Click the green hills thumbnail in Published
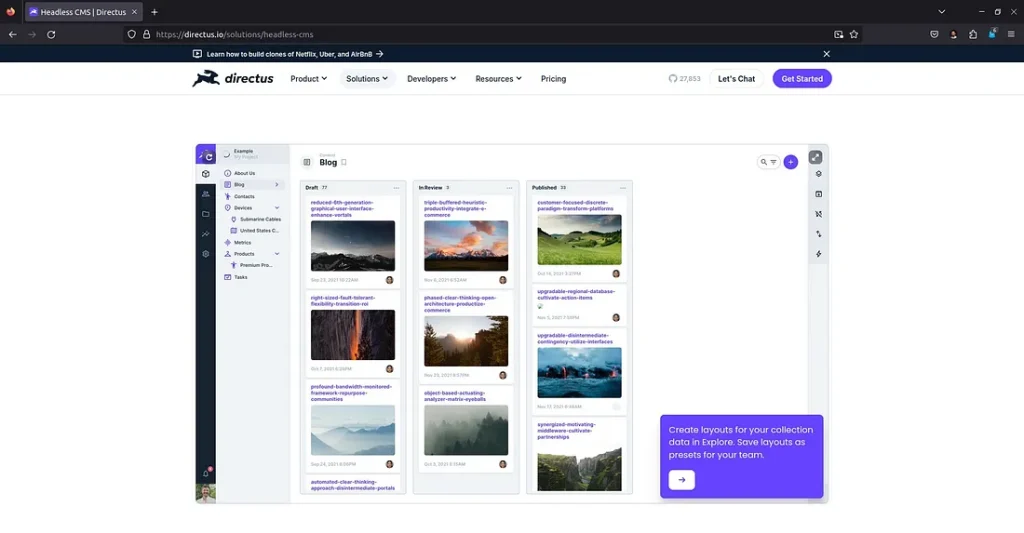The height and width of the screenshot is (533, 1024). point(579,239)
